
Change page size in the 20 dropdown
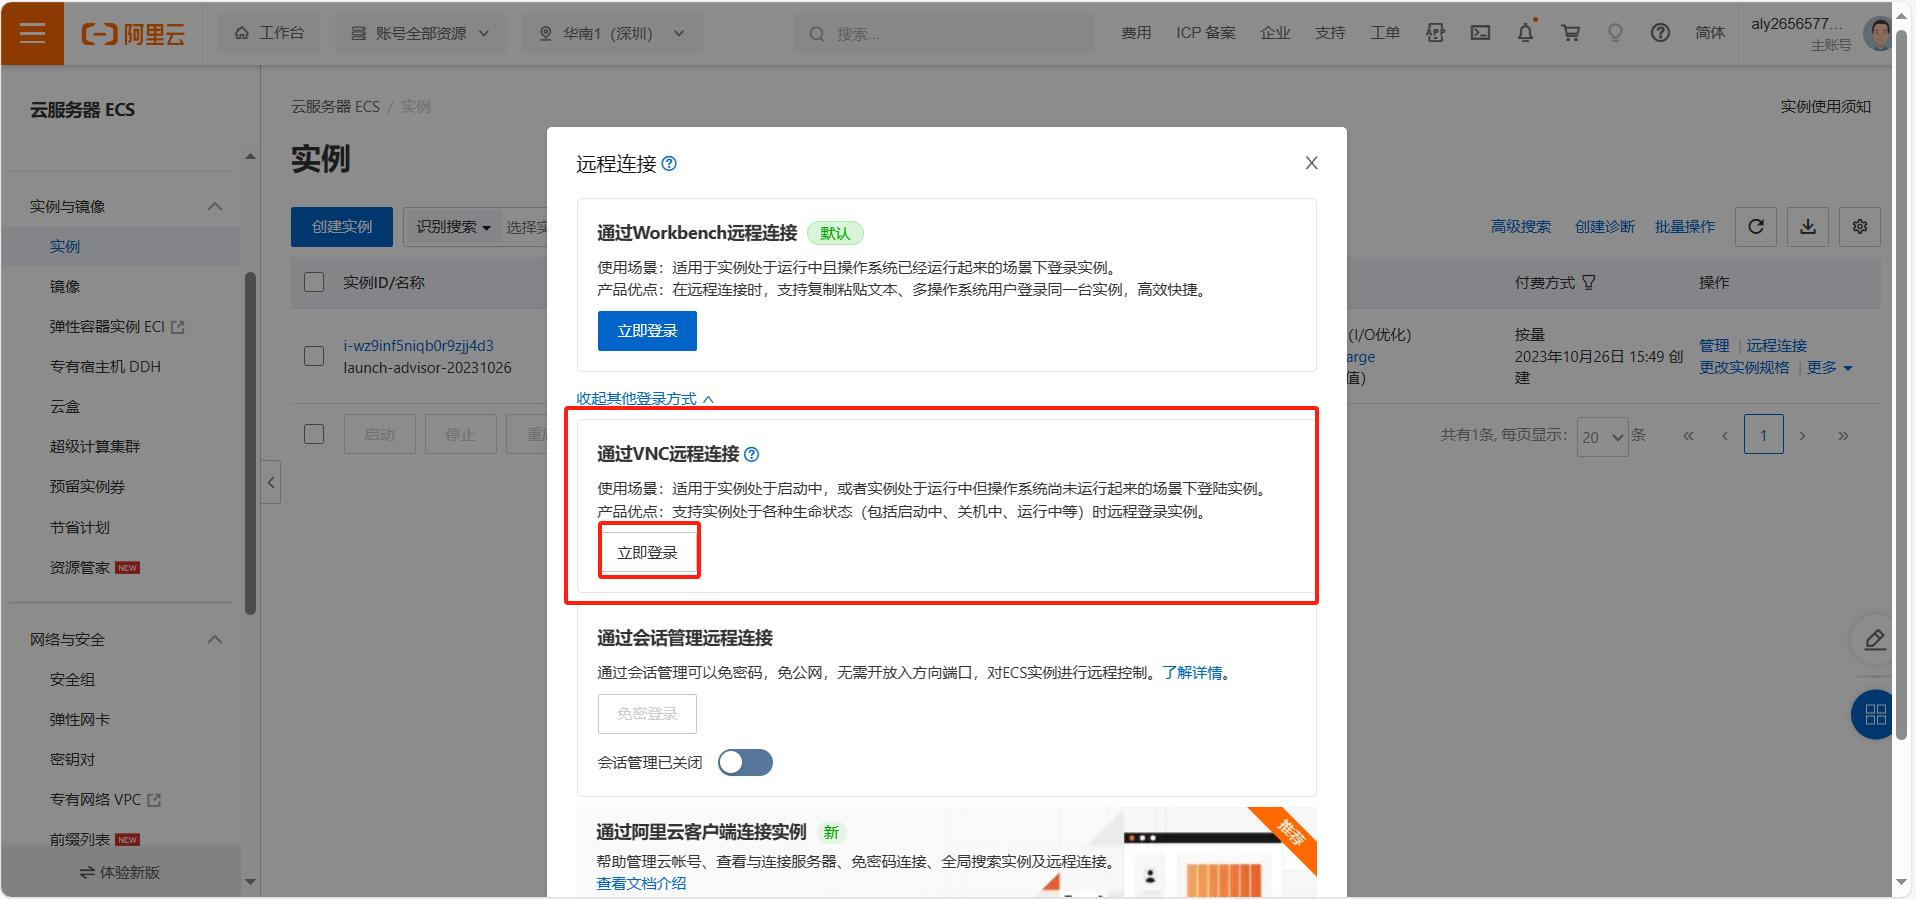[1602, 437]
